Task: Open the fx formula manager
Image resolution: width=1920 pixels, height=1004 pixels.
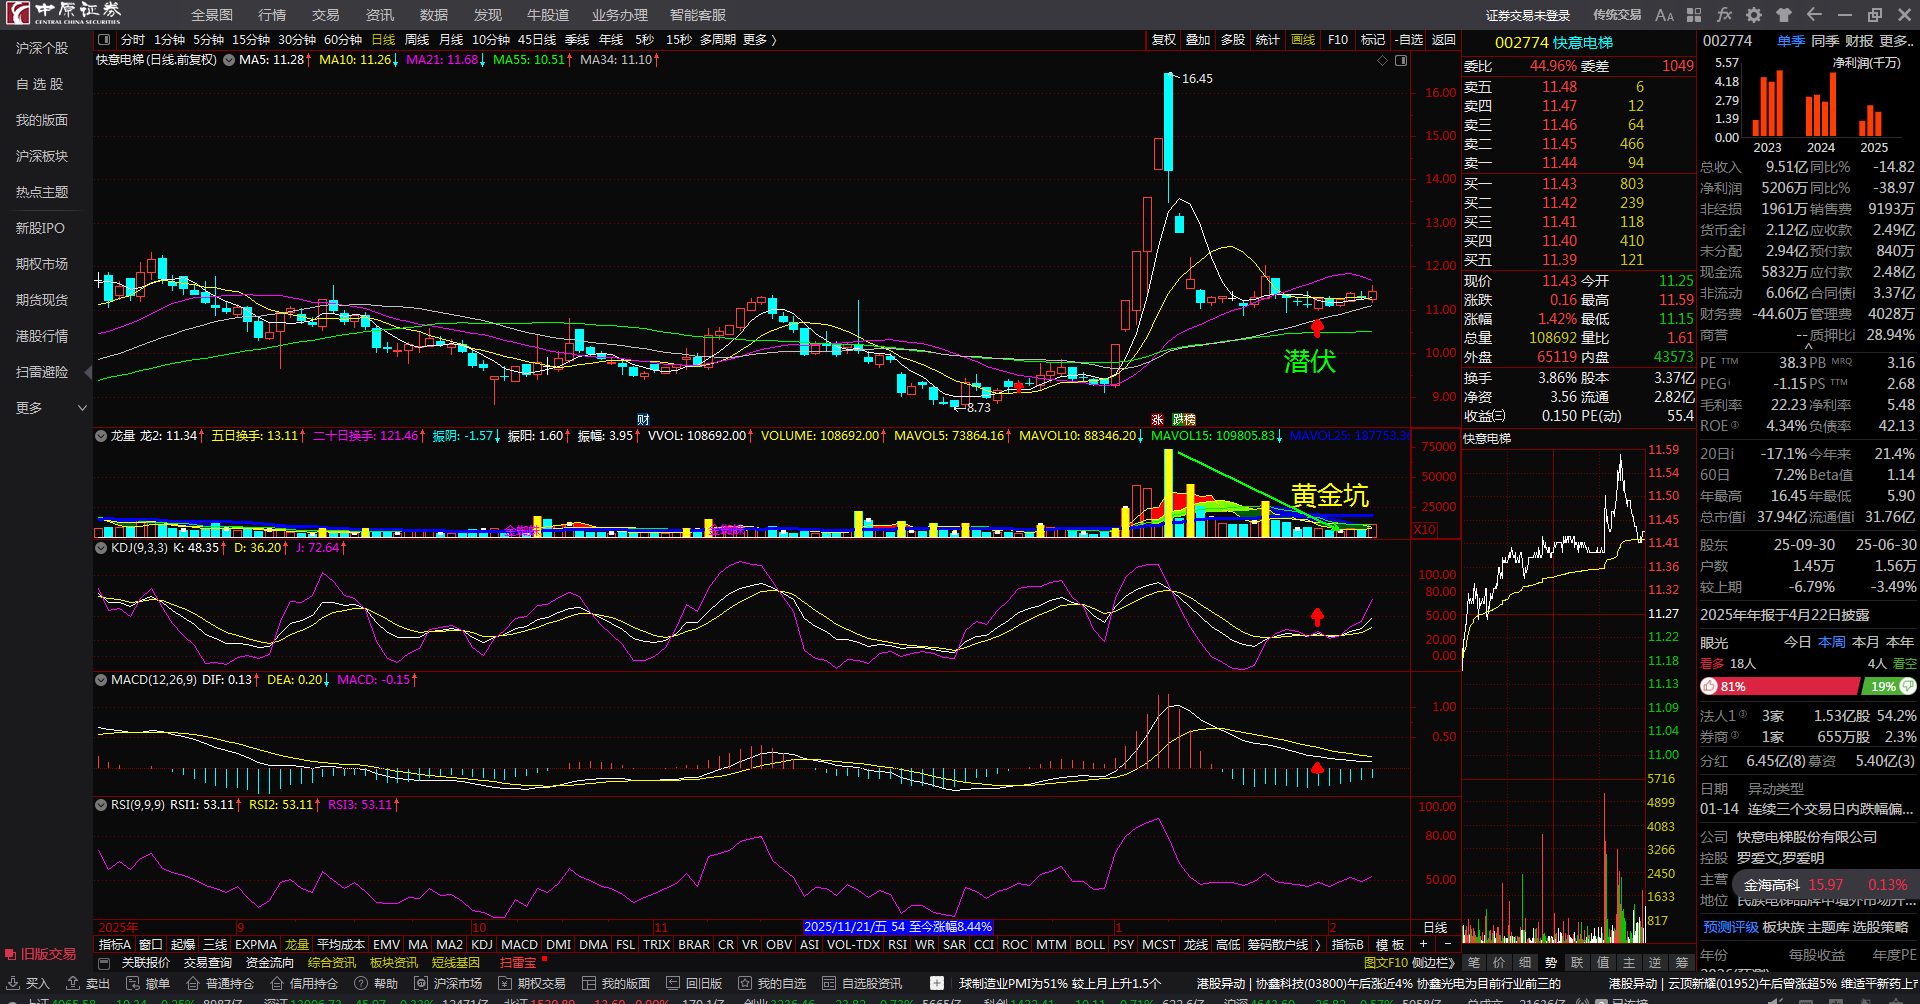Action: tap(1724, 15)
